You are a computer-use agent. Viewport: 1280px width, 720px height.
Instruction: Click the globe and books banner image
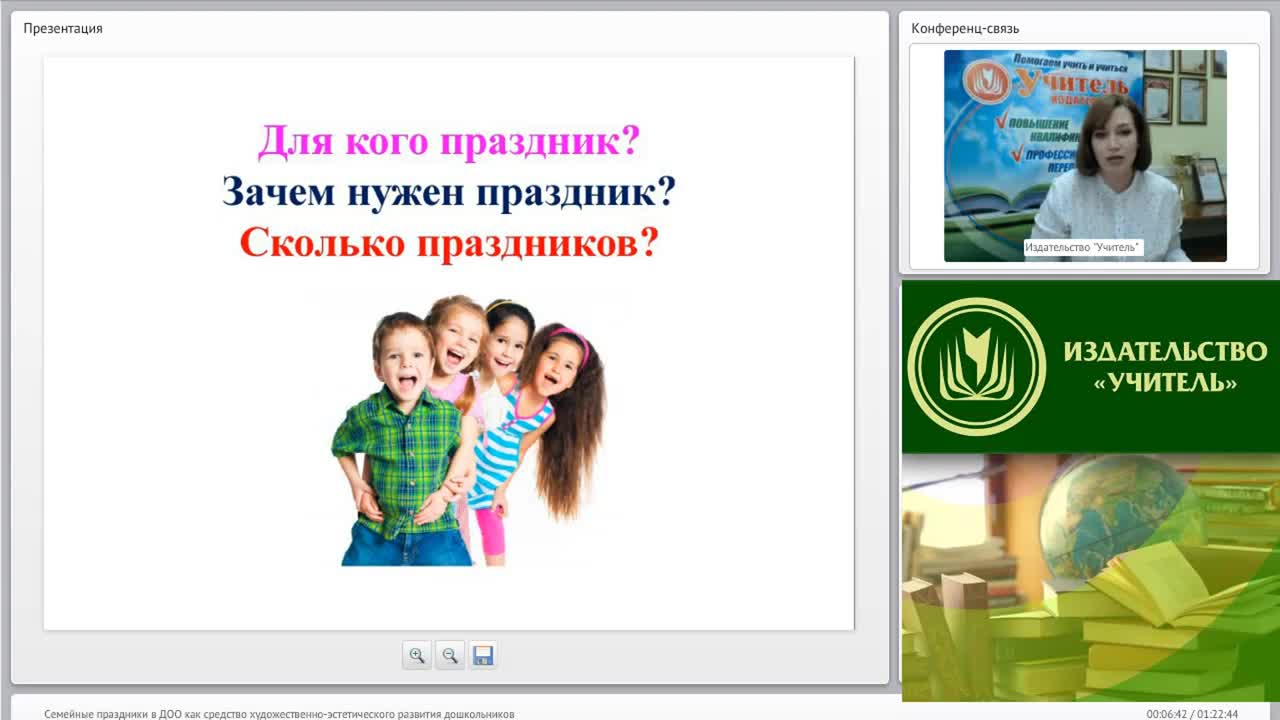(1091, 577)
